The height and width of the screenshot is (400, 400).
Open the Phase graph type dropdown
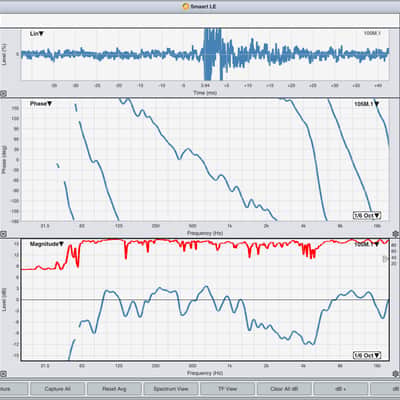point(41,104)
